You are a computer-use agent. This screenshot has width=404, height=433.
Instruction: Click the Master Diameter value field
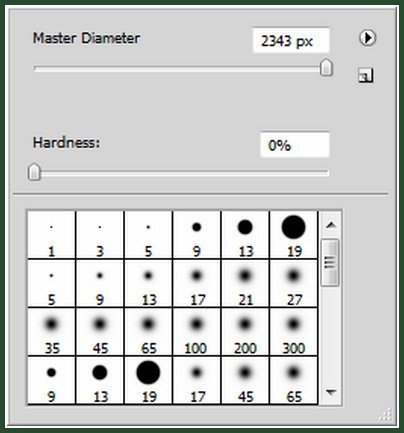click(x=291, y=41)
